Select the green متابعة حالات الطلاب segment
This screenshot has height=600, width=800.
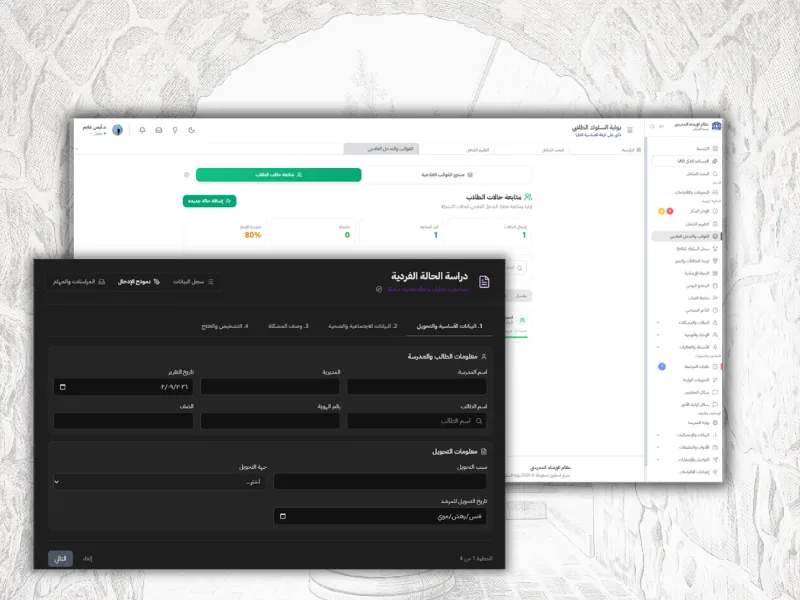279,174
